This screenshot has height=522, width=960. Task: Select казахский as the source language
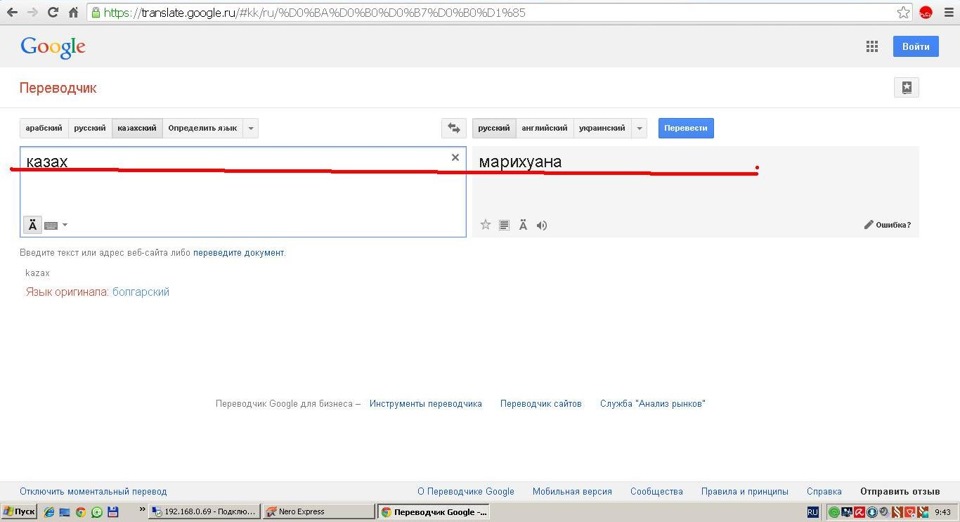pos(137,128)
